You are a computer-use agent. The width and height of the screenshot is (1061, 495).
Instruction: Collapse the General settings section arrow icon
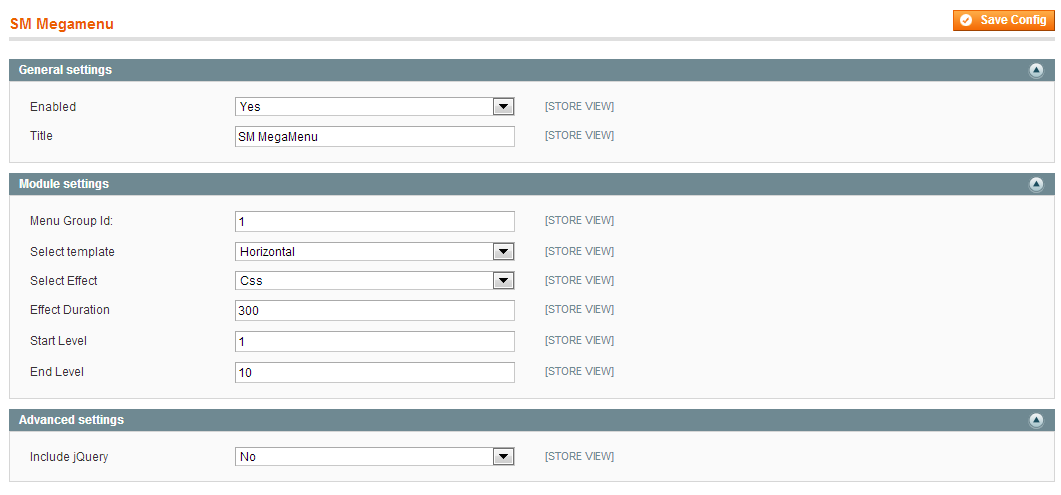click(1036, 70)
